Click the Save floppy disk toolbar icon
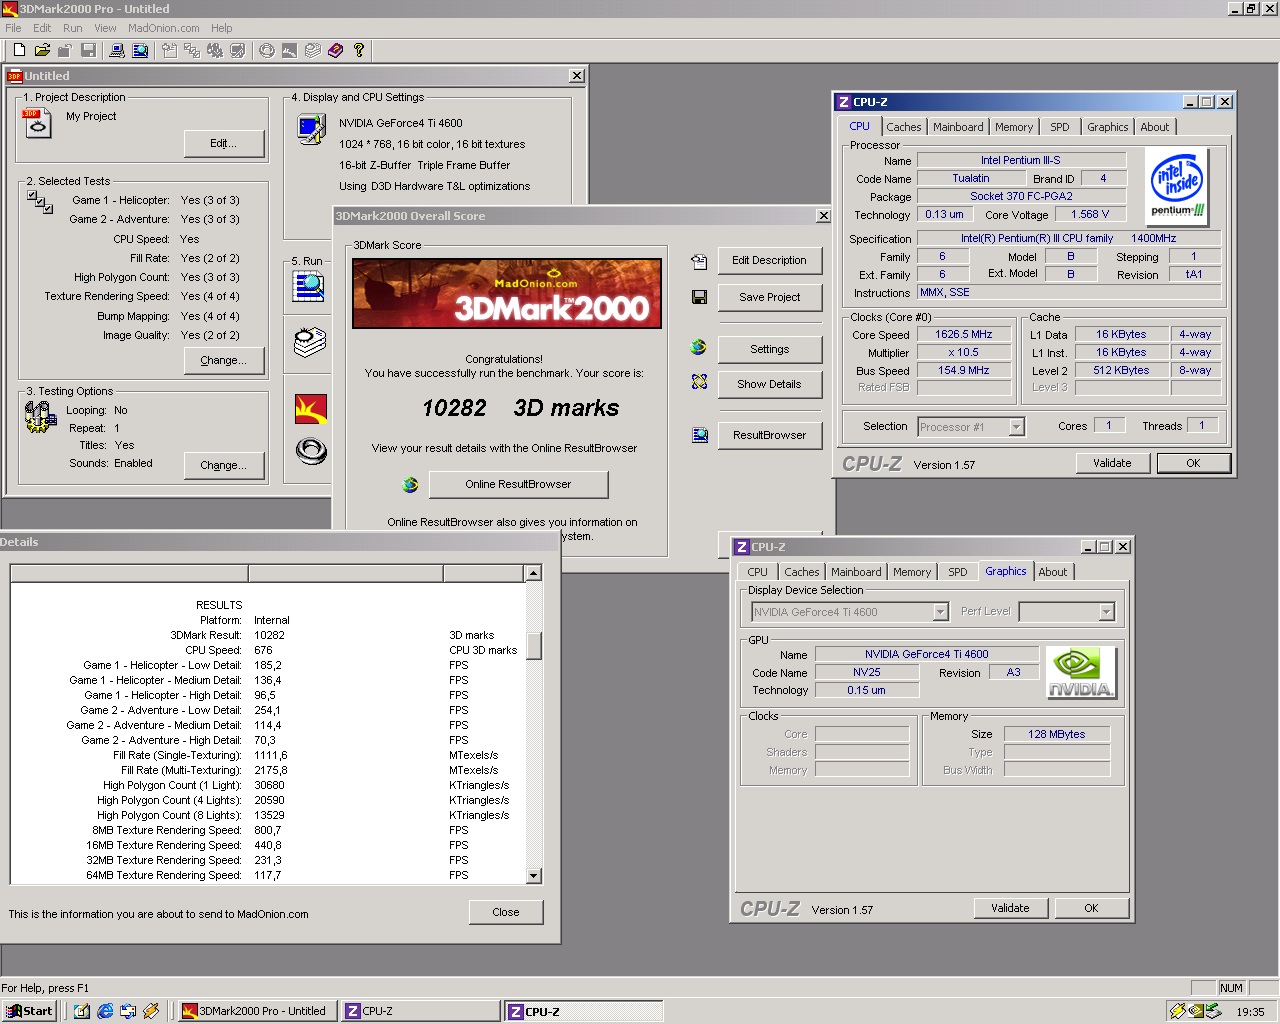1280x1024 pixels. (88, 50)
